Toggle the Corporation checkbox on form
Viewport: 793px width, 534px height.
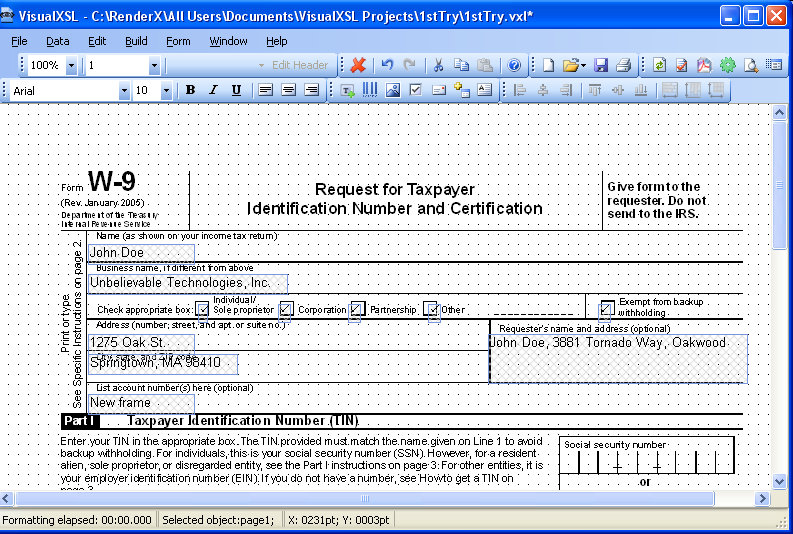285,308
